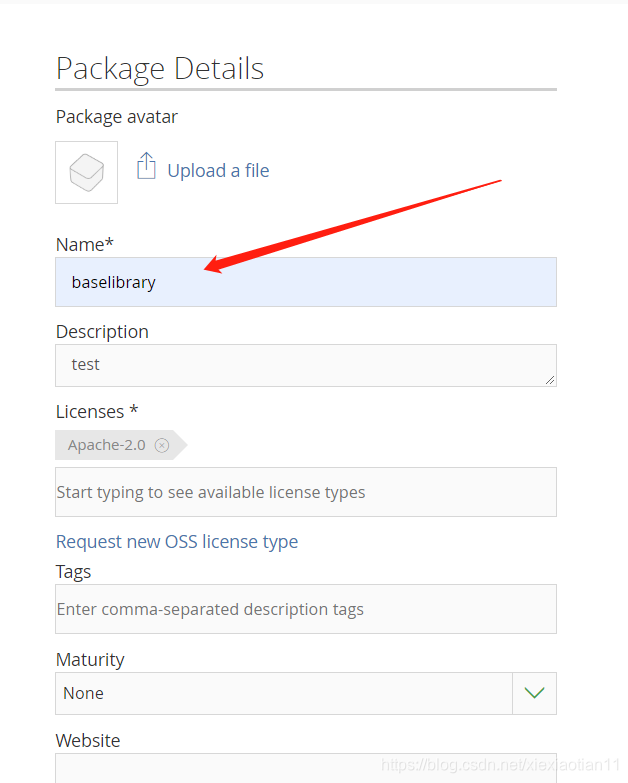Focus the Name field containing baselibrary
Screen dimensions: 628x783
pyautogui.click(x=306, y=282)
